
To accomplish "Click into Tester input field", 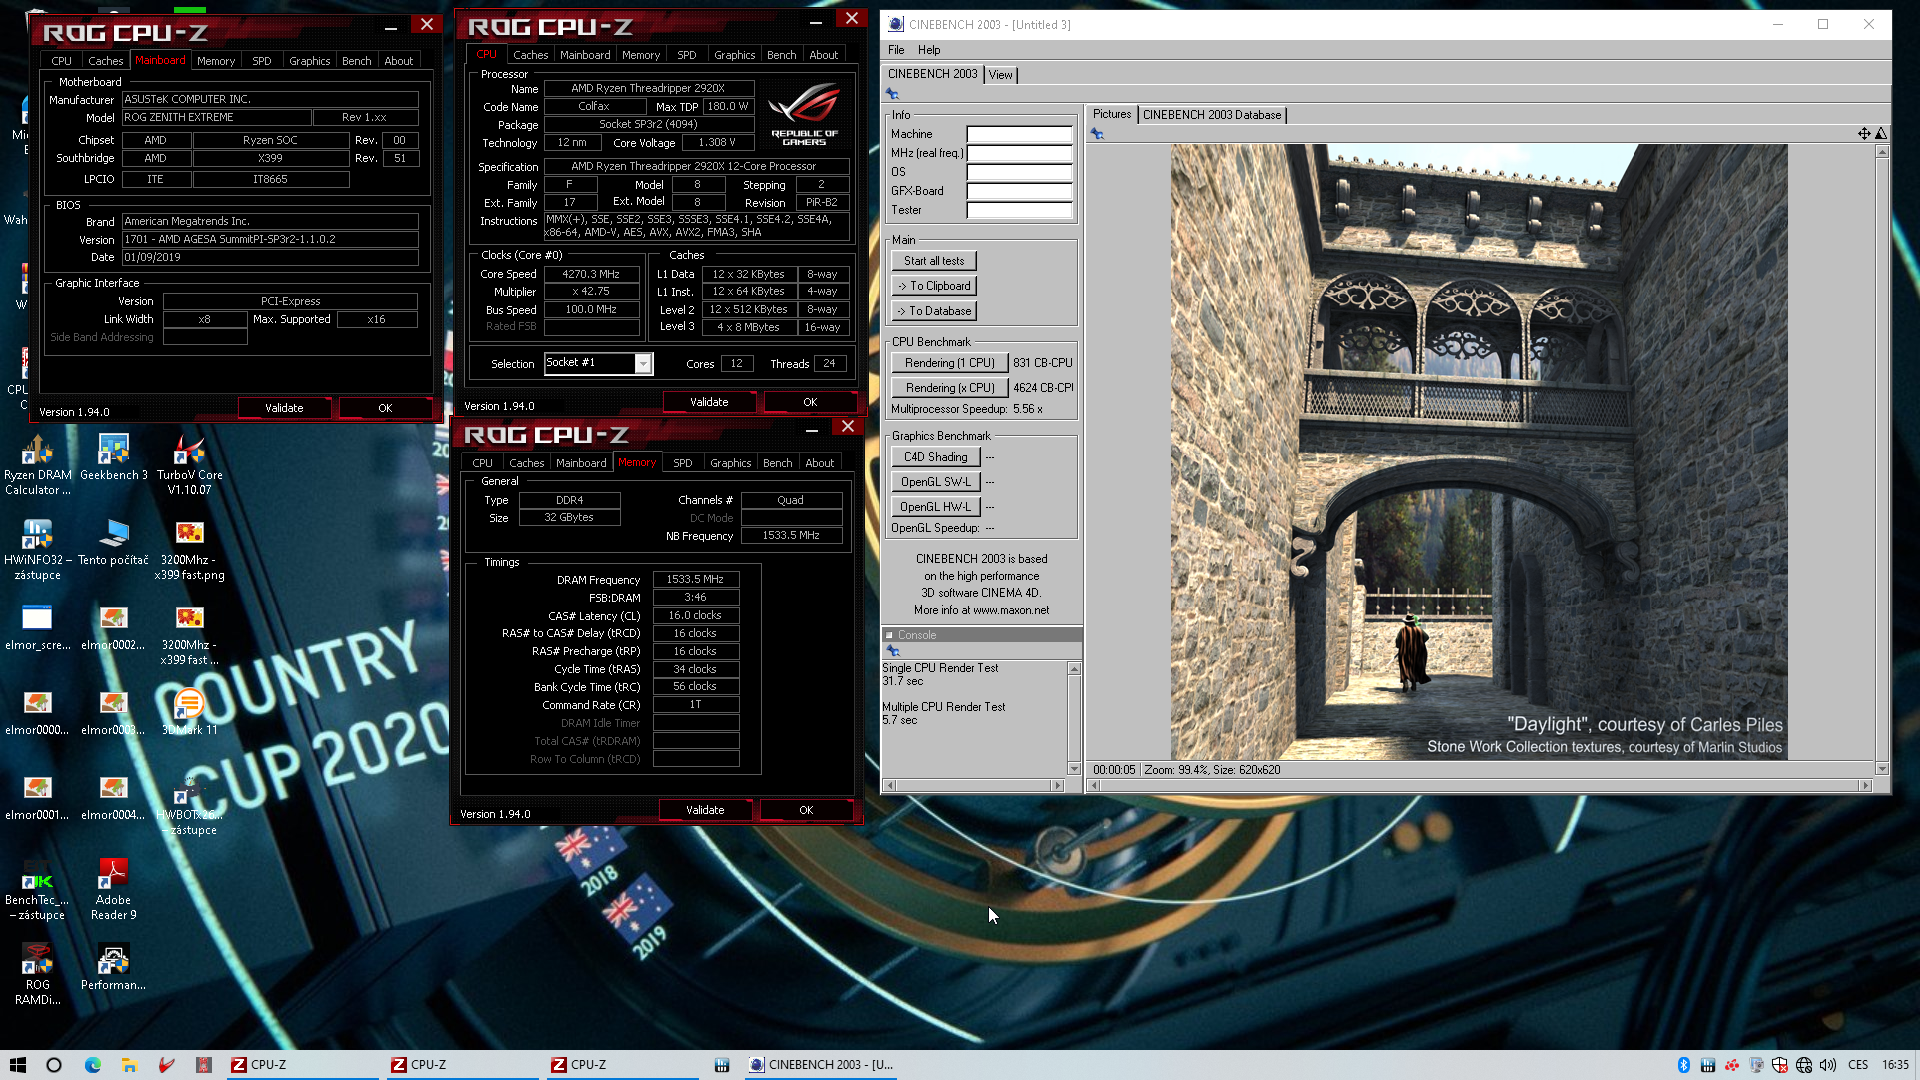I will click(x=1019, y=210).
